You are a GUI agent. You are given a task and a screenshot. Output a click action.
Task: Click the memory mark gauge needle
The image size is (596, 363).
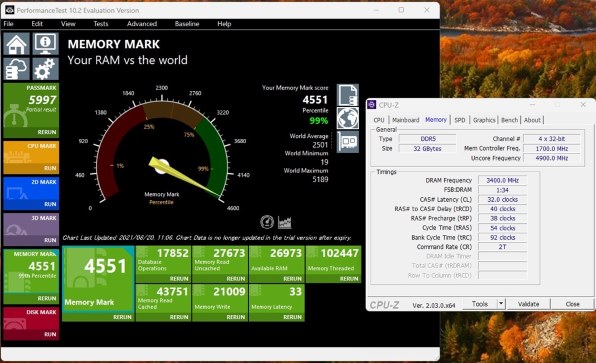point(183,177)
